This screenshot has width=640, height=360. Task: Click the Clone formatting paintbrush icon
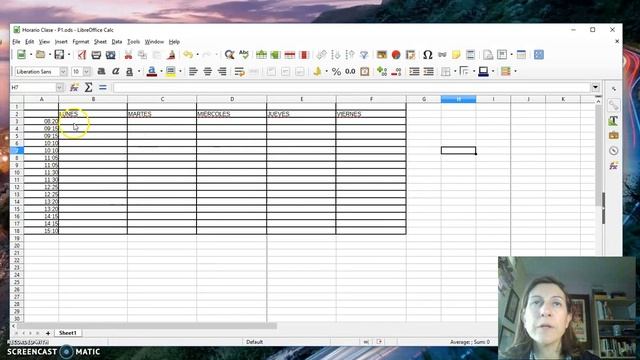coord(171,55)
